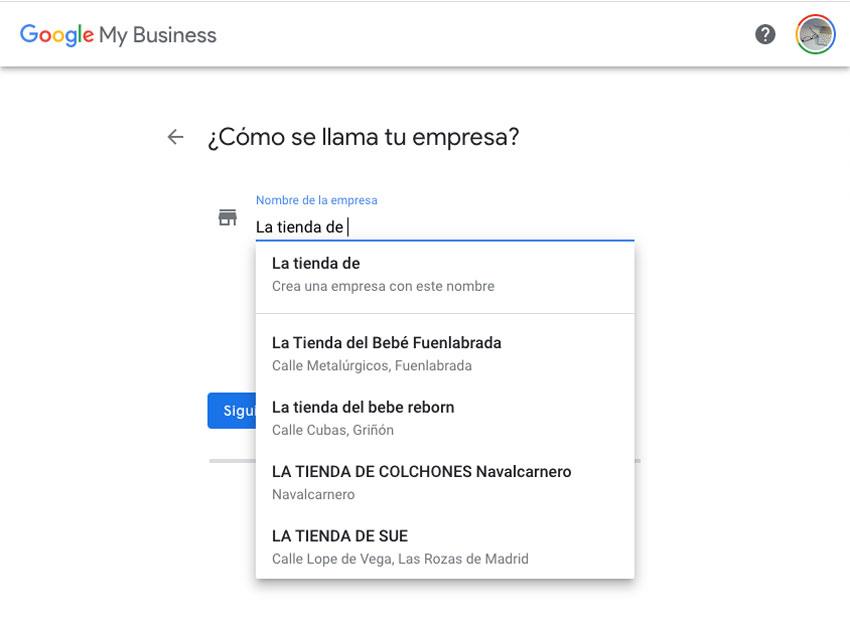Screen dimensions: 850x624
Task: Click the storefront icon beside name field
Action: pos(228,217)
